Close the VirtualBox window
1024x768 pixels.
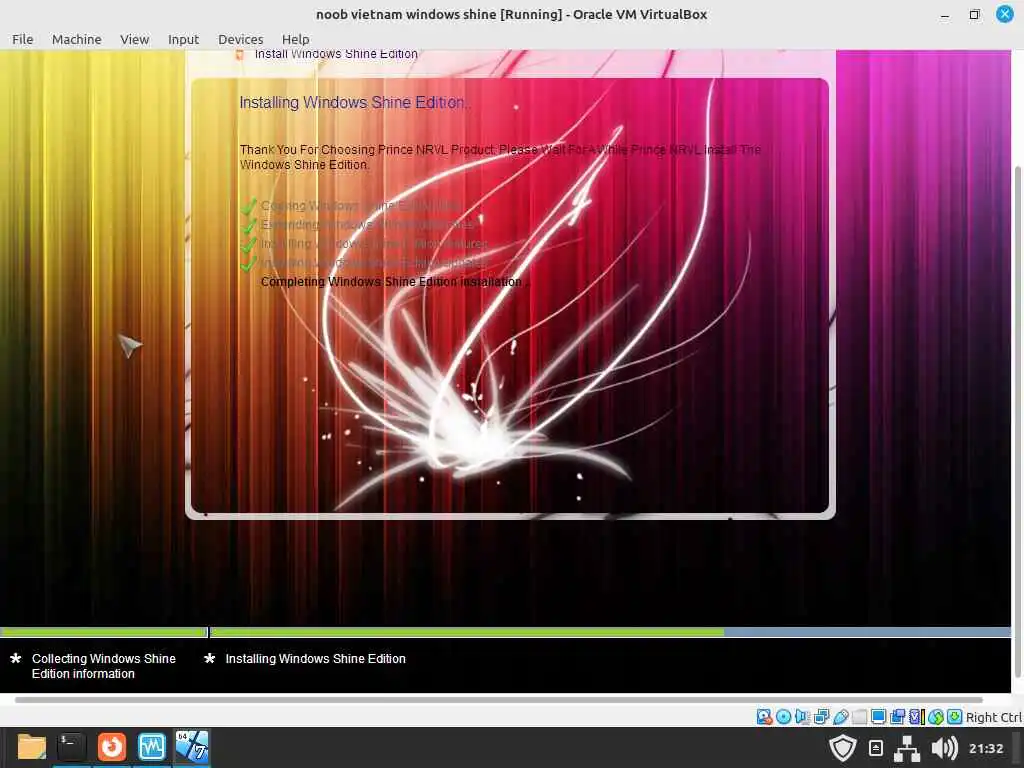click(x=1004, y=14)
